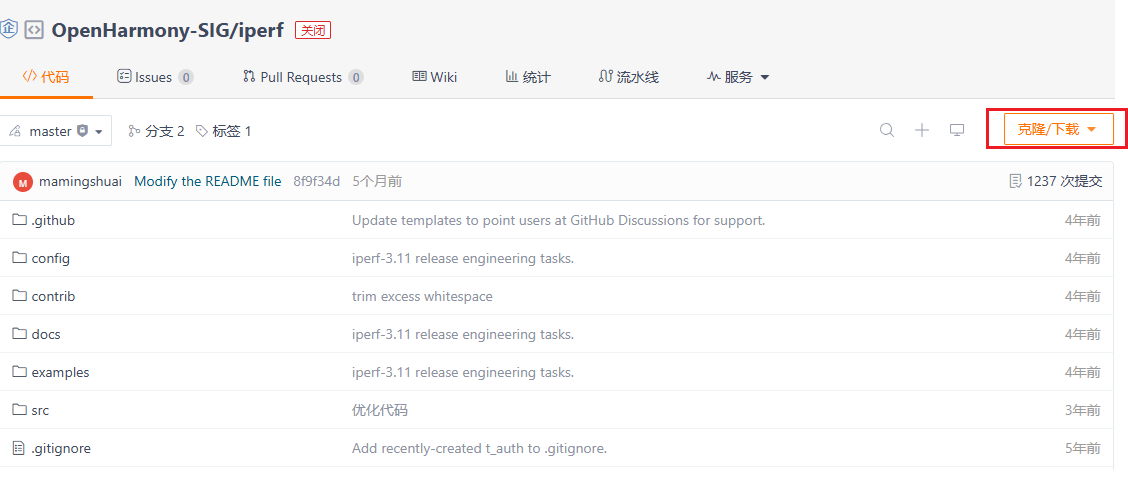Click the commit history icon beside 1237 次提交
This screenshot has width=1128, height=502.
[x=1016, y=181]
